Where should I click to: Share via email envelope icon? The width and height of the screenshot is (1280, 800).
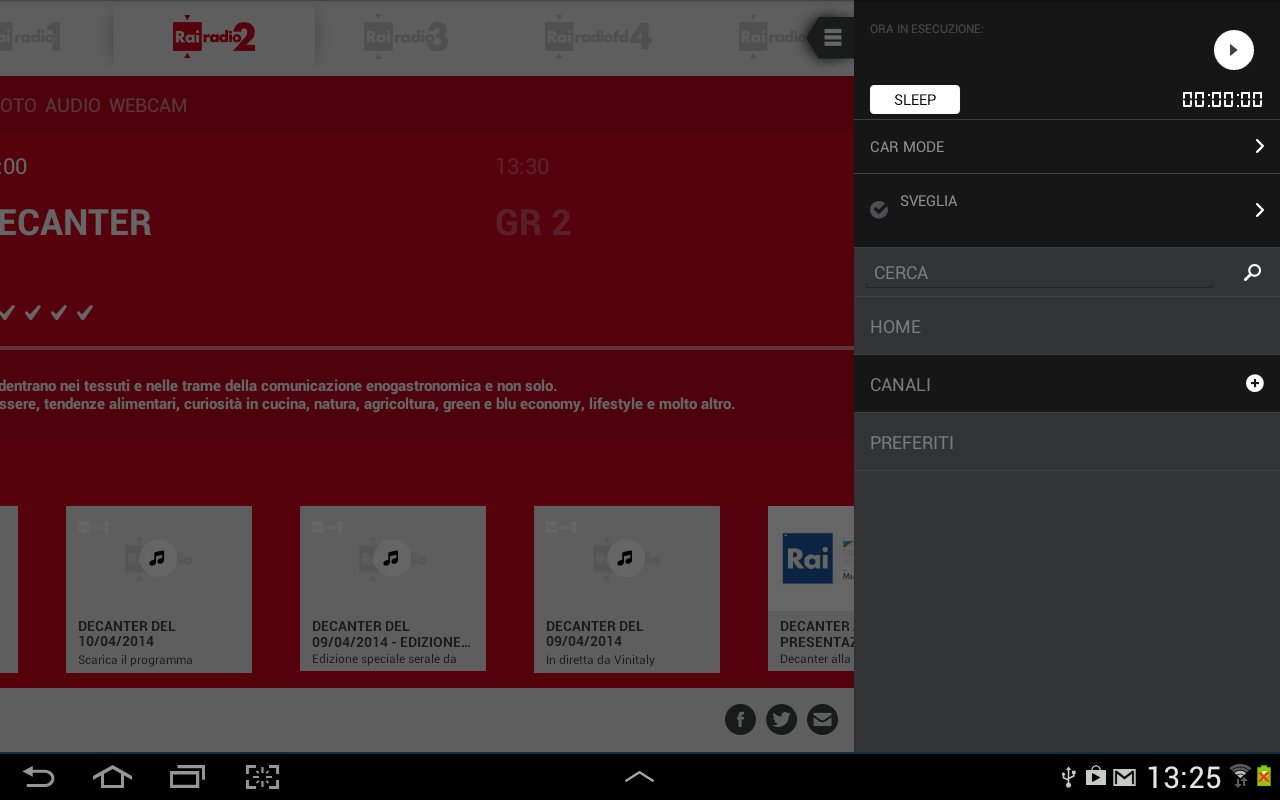(x=822, y=719)
